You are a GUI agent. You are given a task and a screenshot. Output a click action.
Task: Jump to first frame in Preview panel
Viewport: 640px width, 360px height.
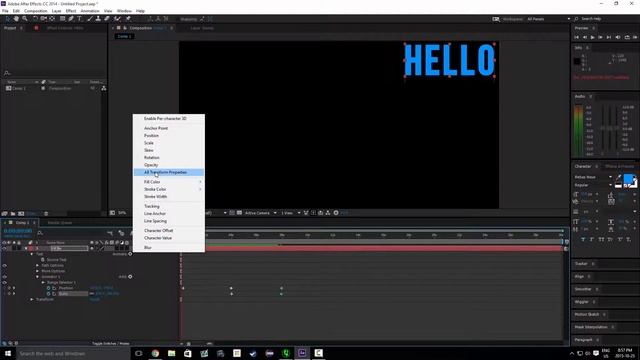[577, 37]
